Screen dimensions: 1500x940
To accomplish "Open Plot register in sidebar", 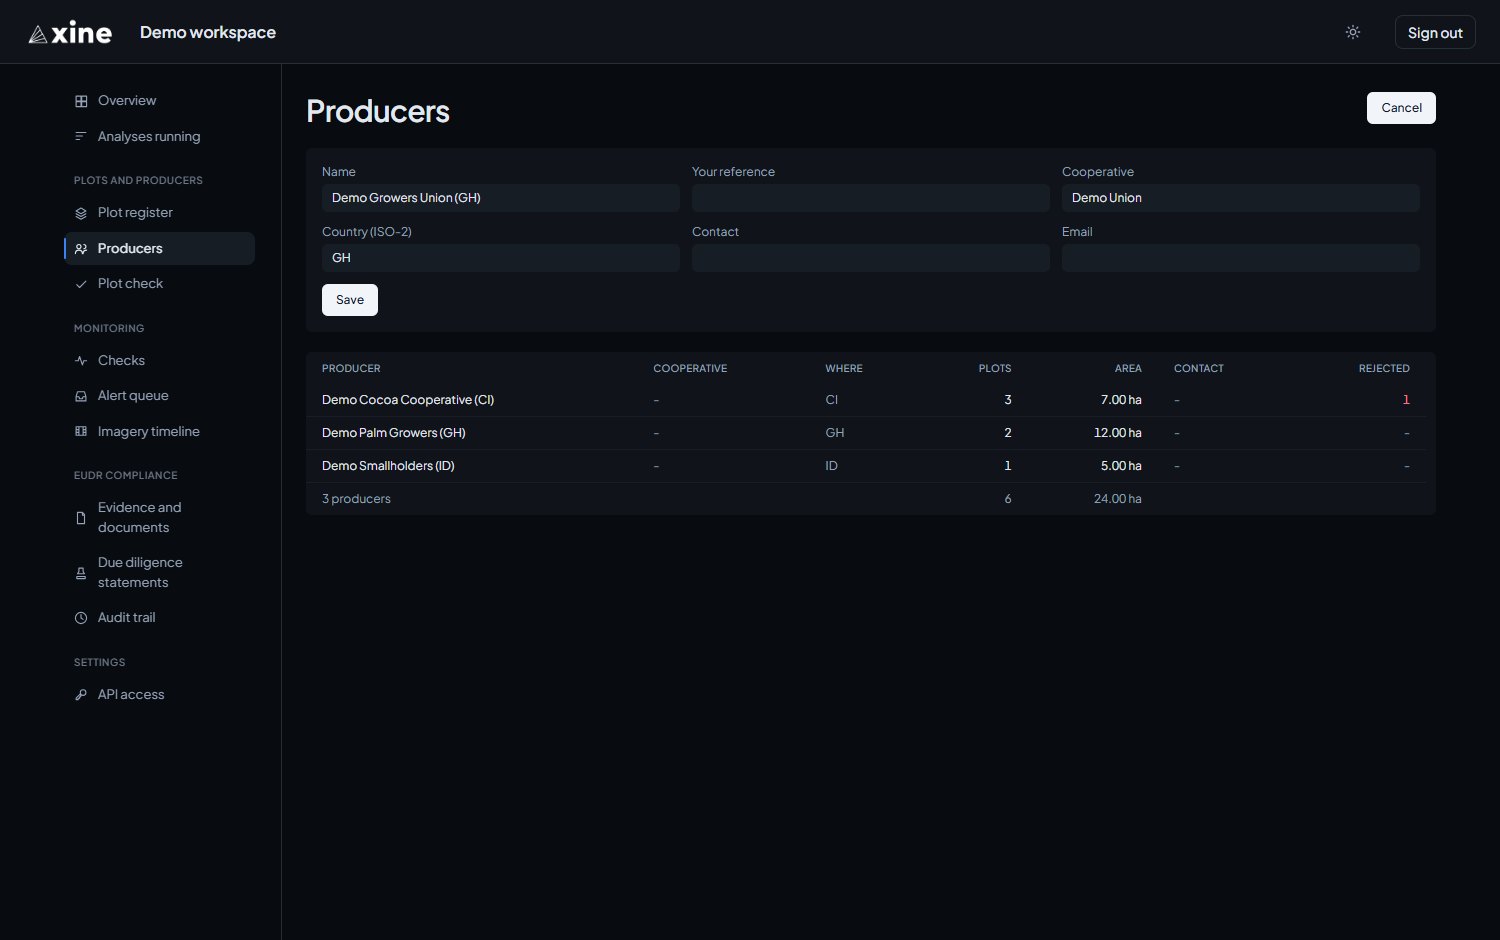I will (x=160, y=213).
